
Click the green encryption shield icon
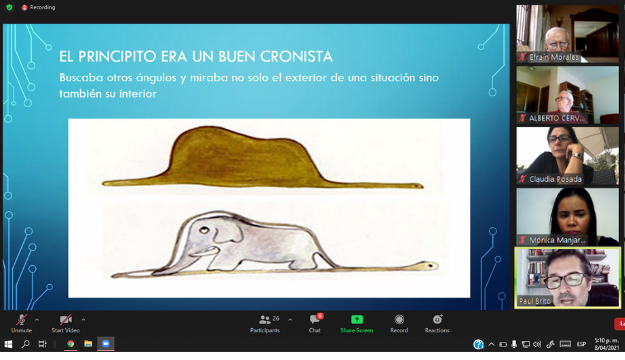pos(9,7)
